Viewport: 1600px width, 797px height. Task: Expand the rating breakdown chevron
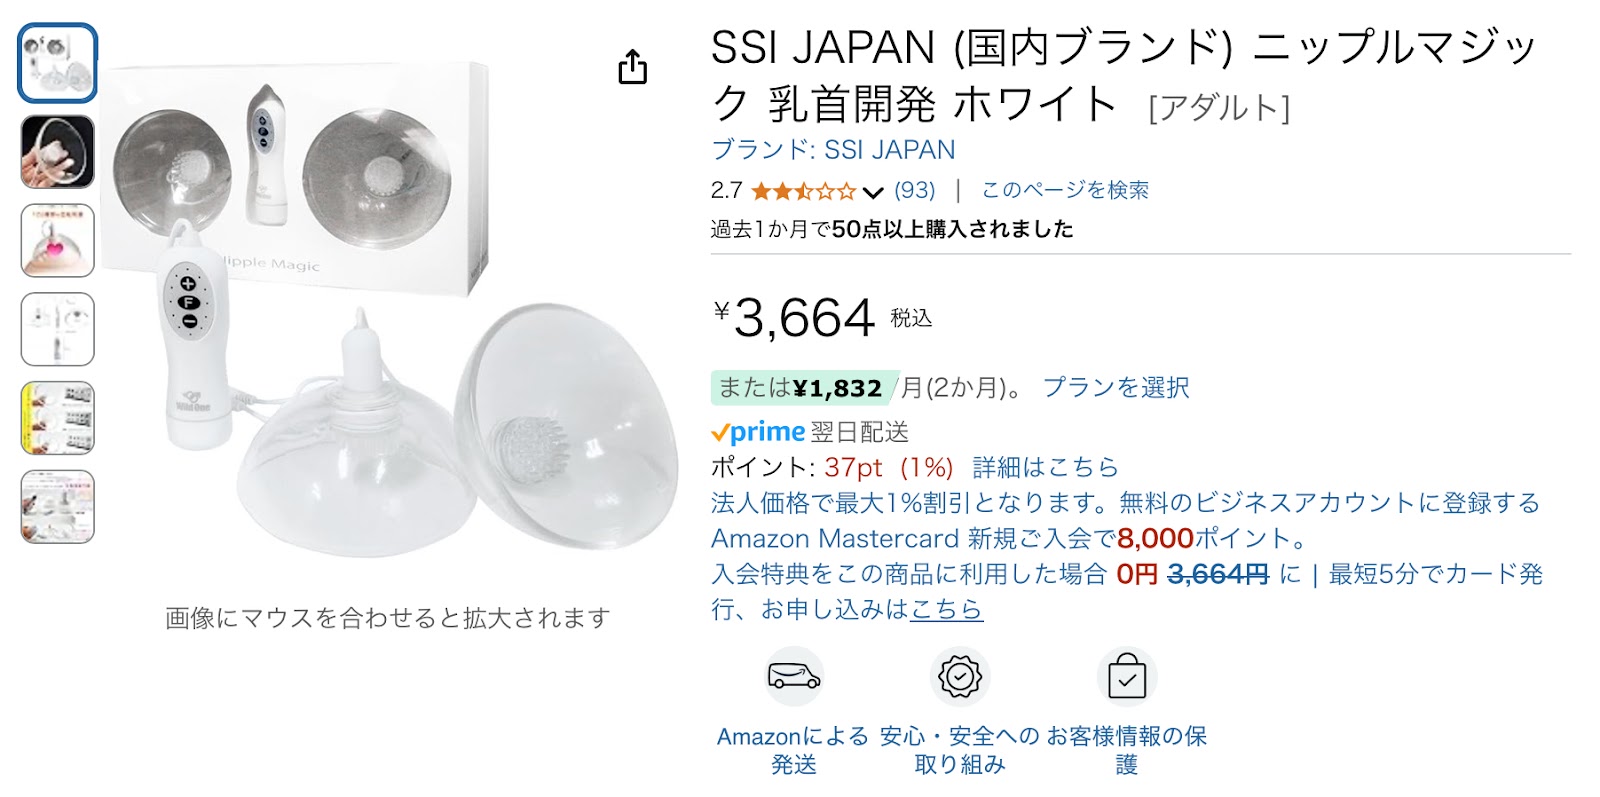(873, 192)
